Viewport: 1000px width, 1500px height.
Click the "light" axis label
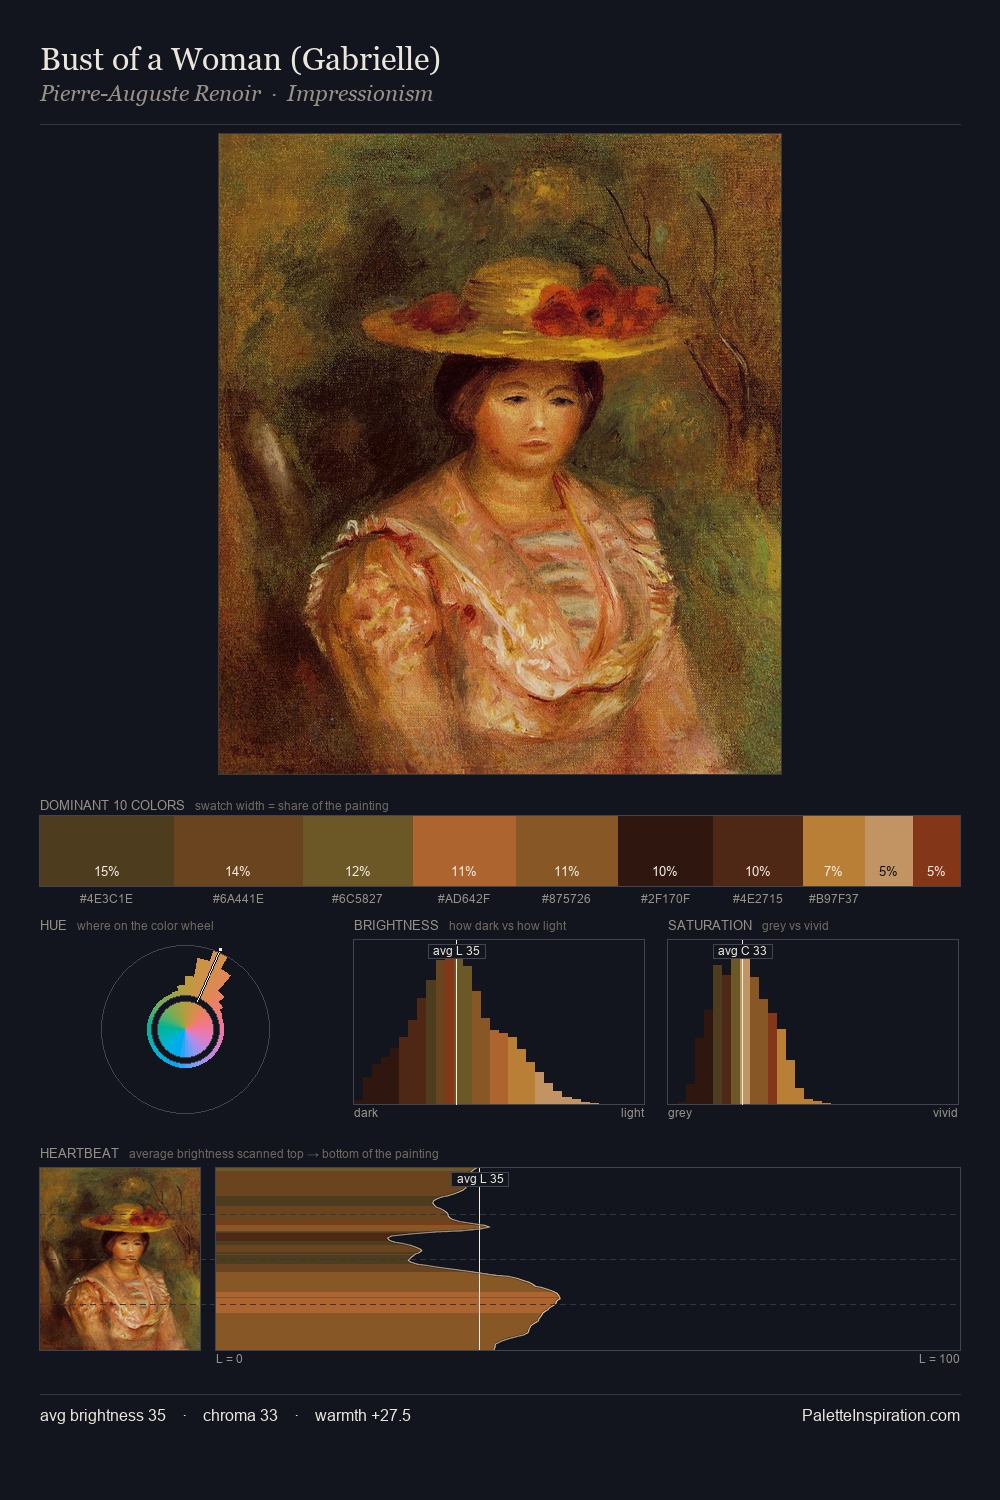point(632,1112)
